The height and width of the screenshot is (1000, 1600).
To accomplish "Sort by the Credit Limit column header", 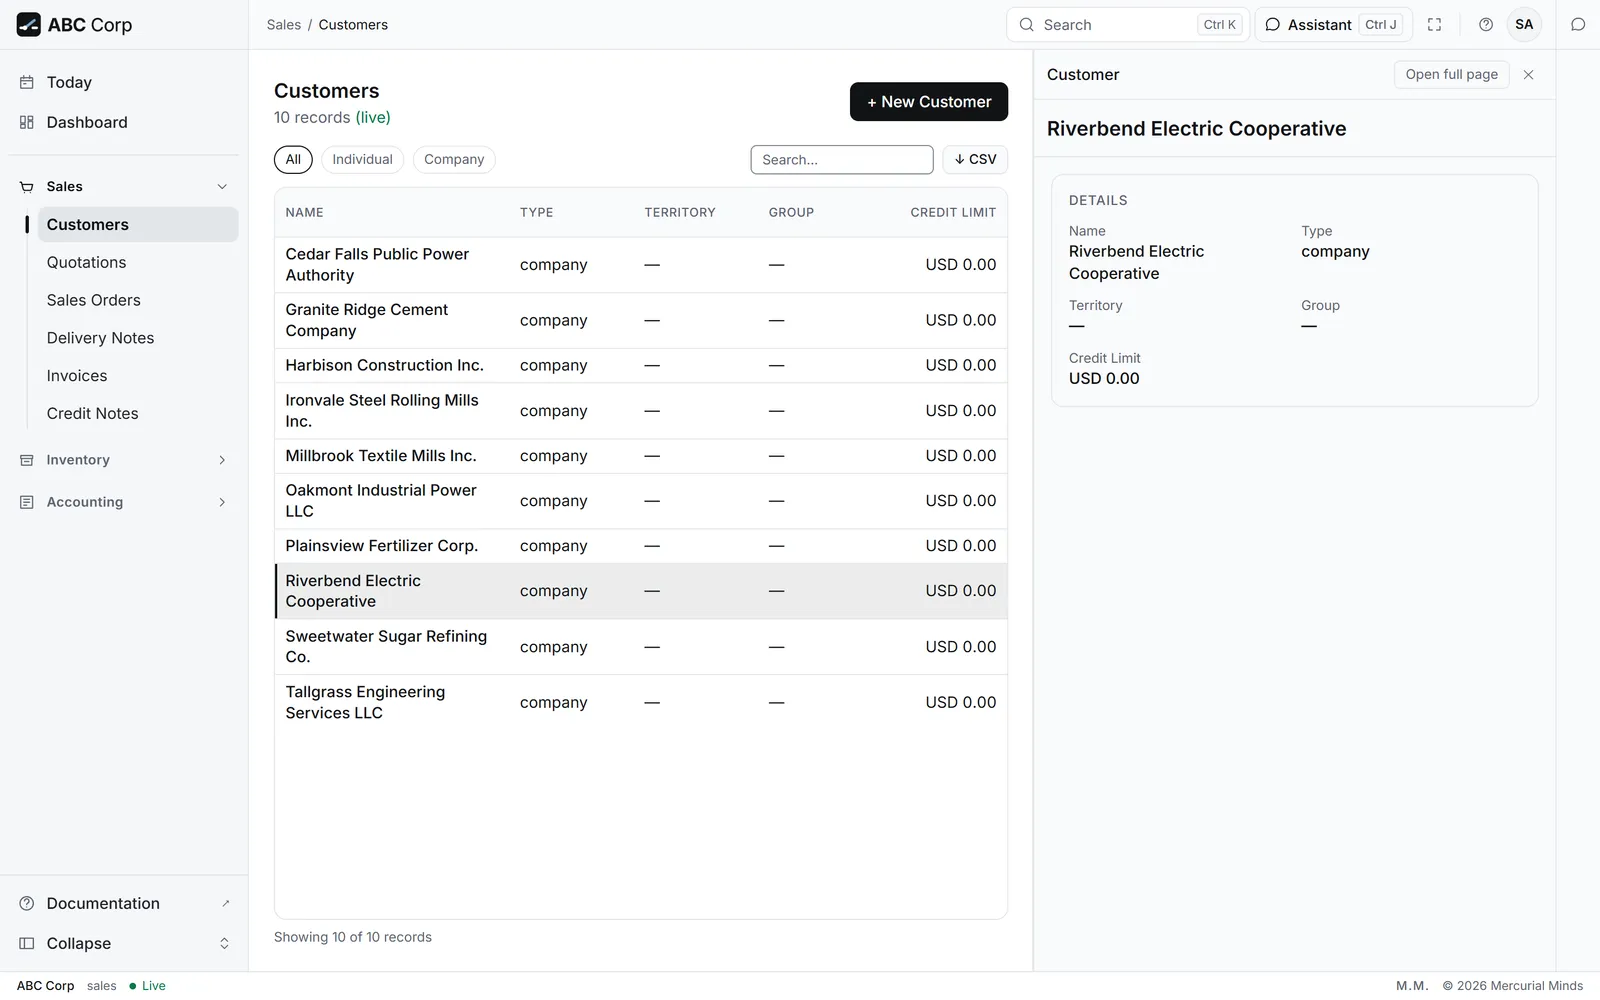I will point(953,212).
